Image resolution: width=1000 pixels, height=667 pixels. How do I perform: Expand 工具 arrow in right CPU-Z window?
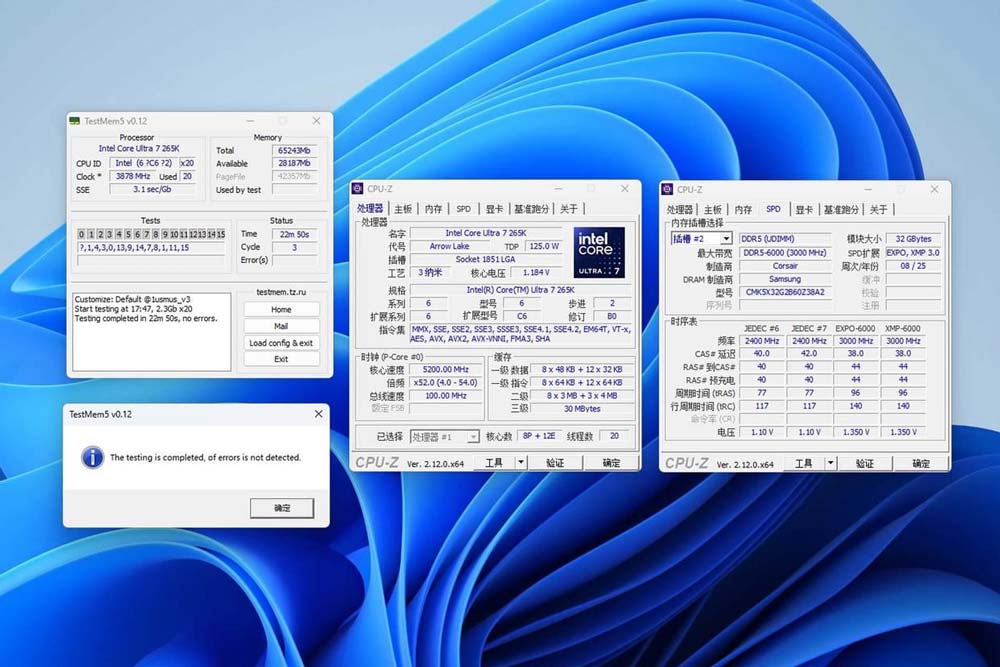tap(831, 463)
